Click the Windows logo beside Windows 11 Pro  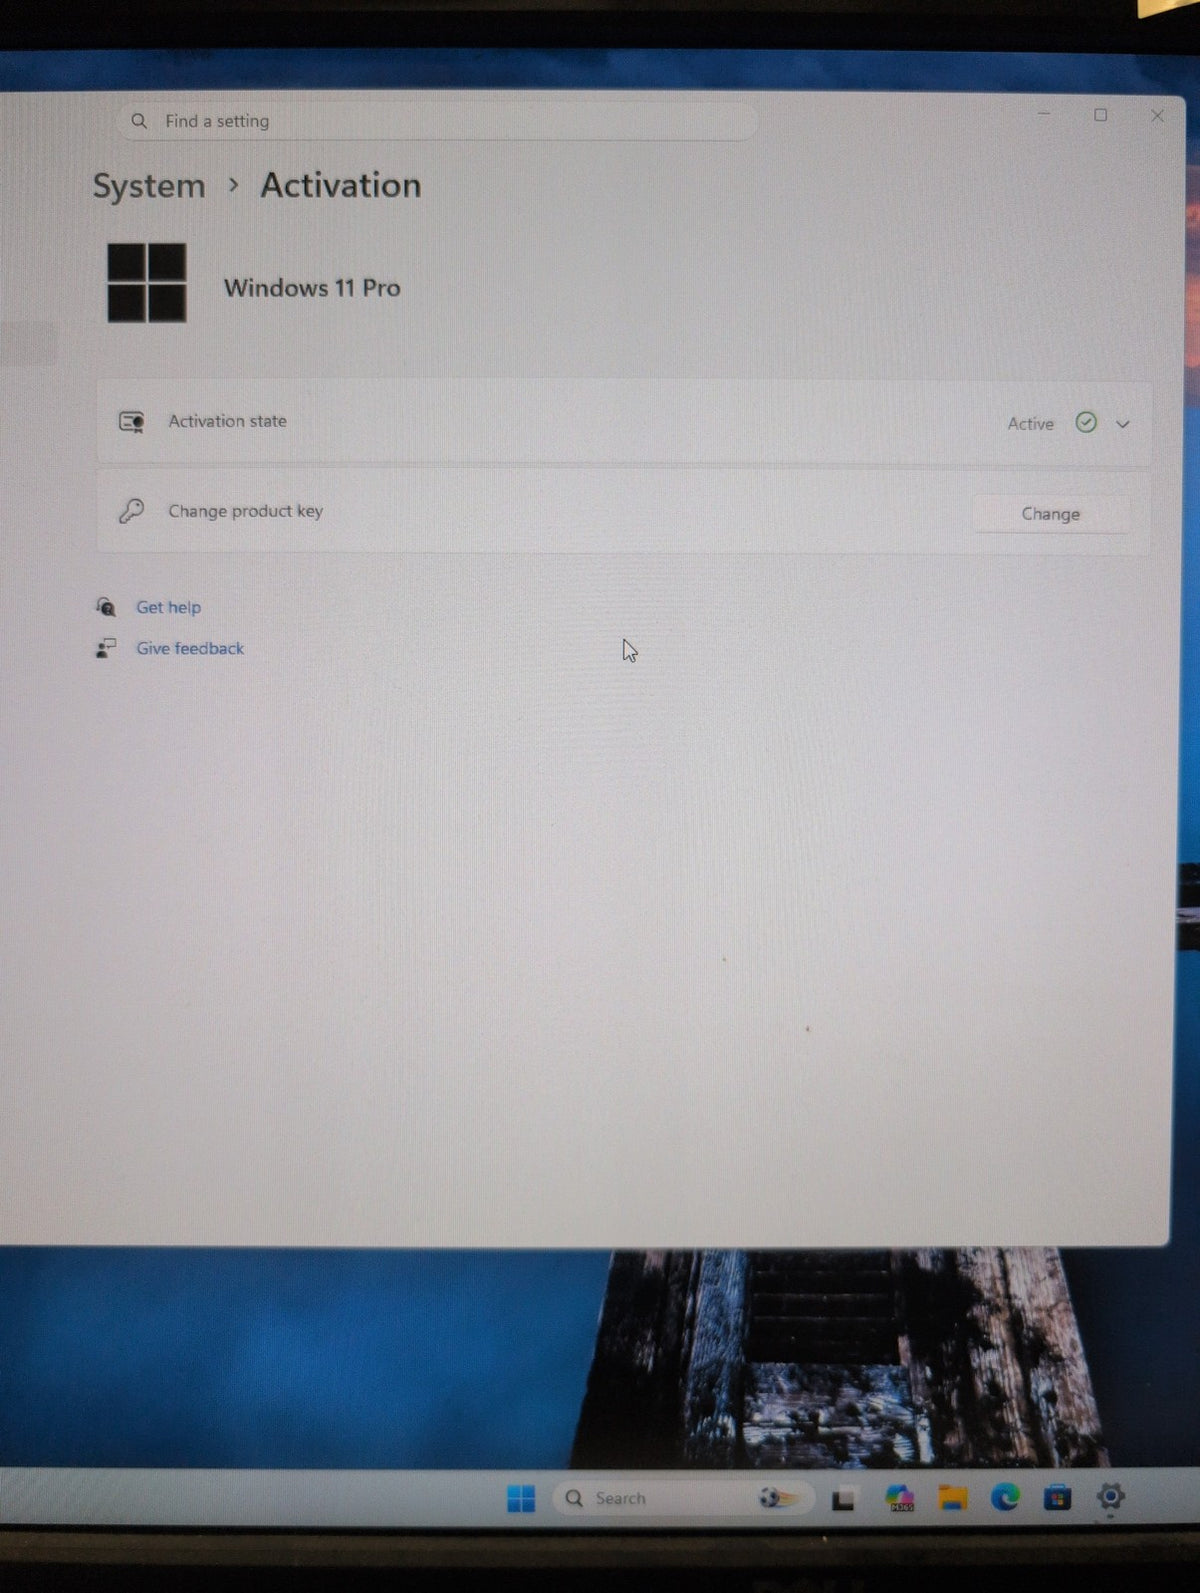[147, 283]
